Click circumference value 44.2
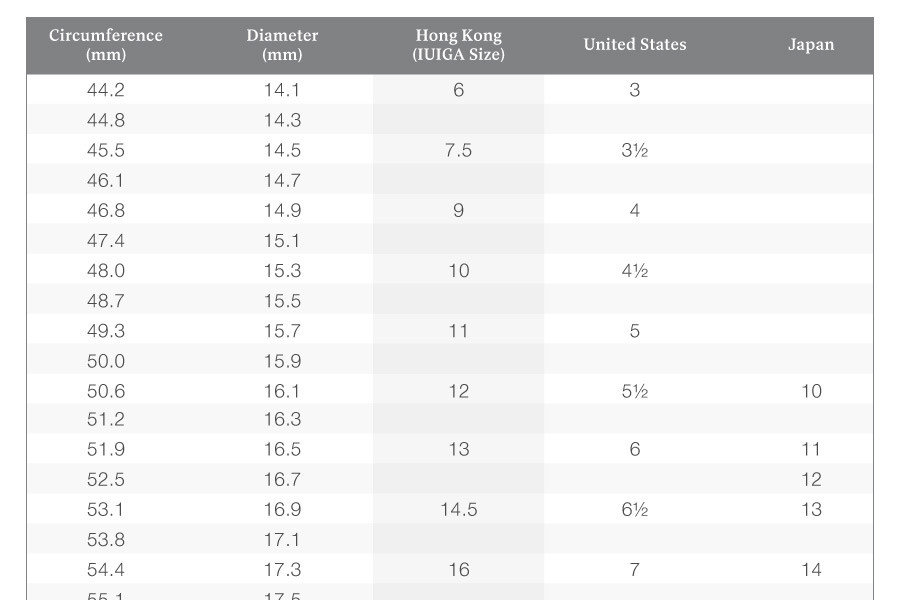This screenshot has height=600, width=900. coord(106,90)
